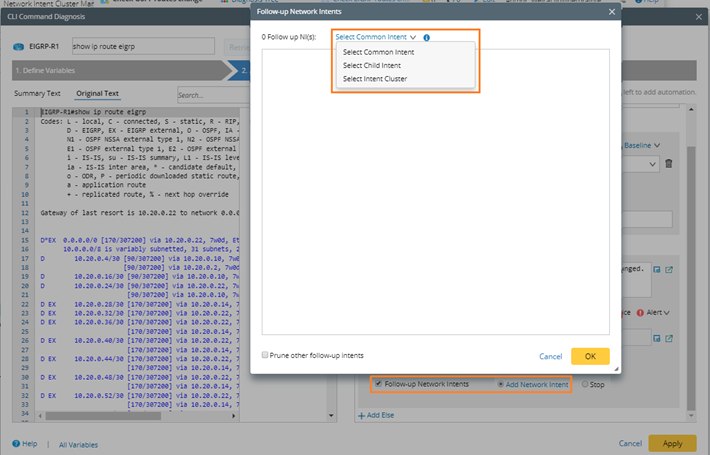710x455 pixels.
Task: Toggle the Follow-up Network Intents checkbox
Action: pyautogui.click(x=378, y=384)
